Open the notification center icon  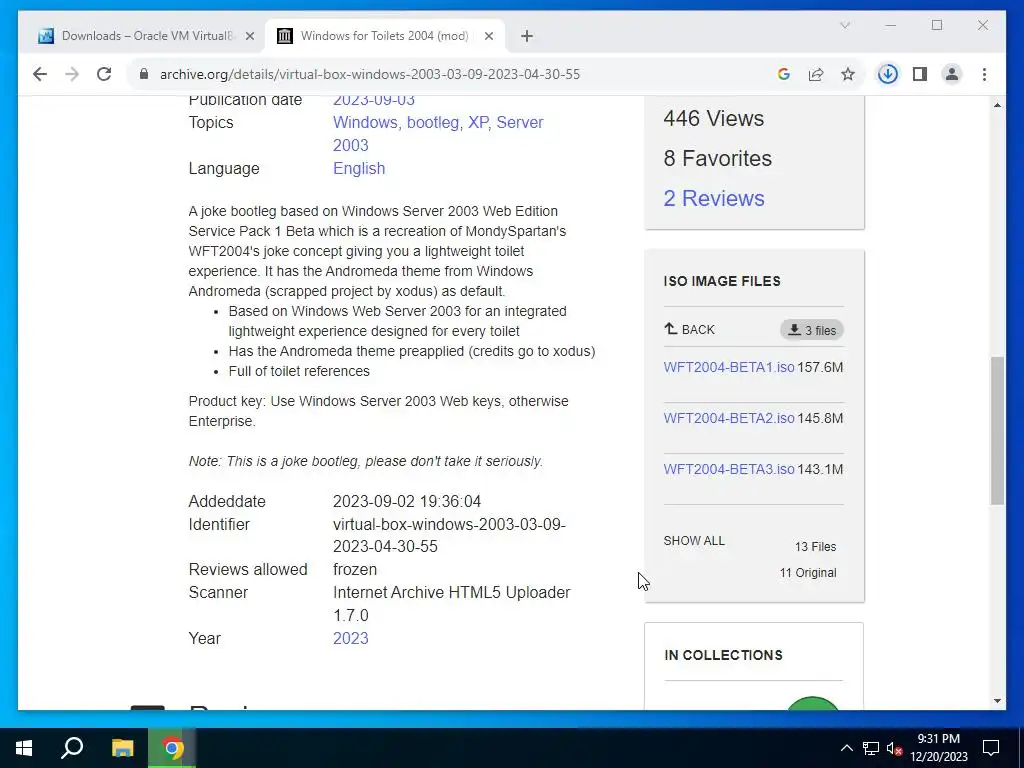991,748
